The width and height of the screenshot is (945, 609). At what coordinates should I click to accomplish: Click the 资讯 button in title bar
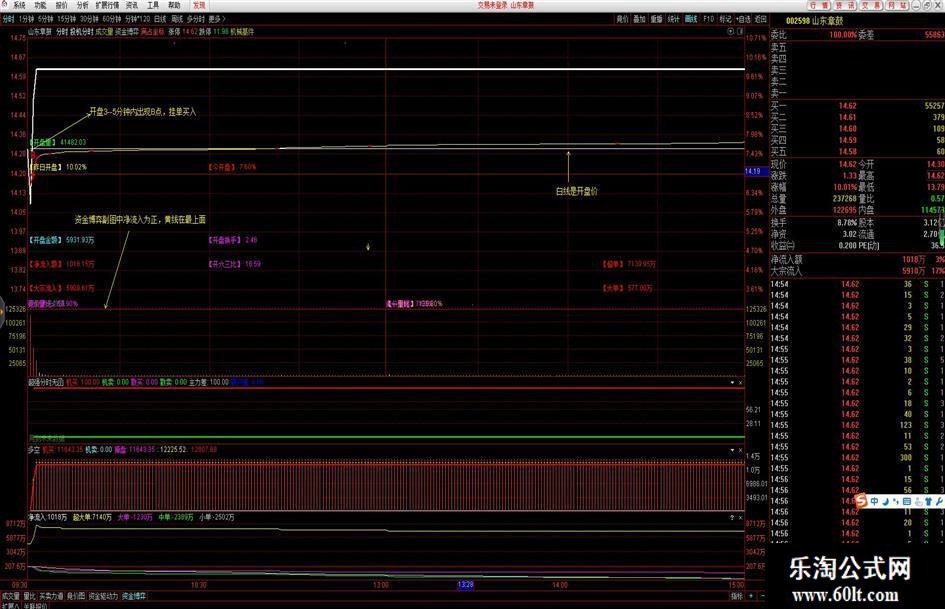click(x=844, y=5)
